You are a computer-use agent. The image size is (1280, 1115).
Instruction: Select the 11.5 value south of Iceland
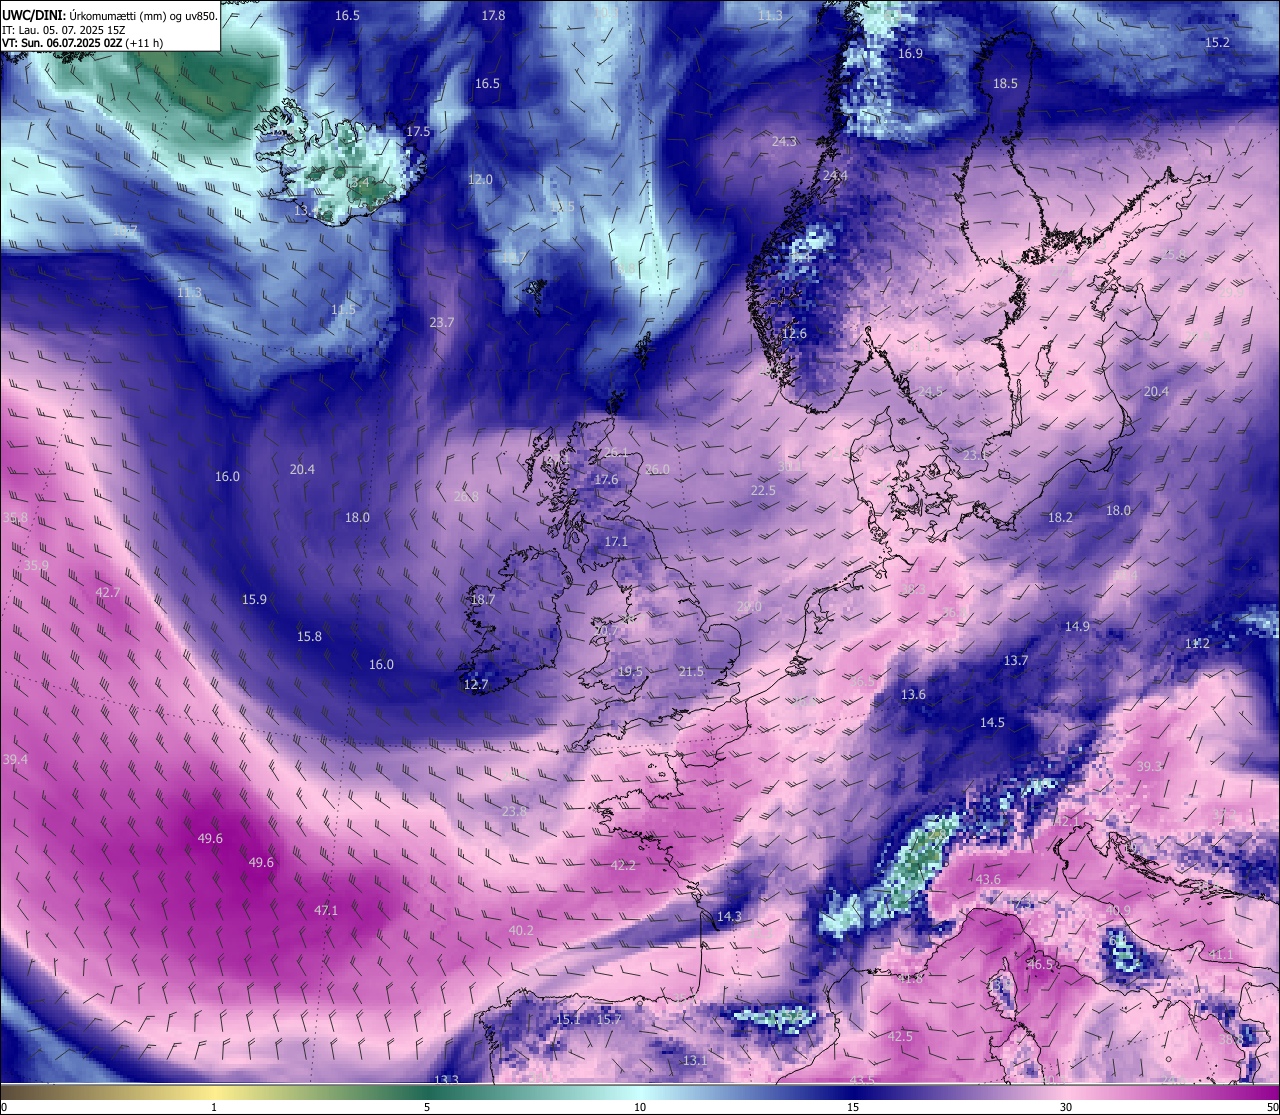pyautogui.click(x=343, y=310)
